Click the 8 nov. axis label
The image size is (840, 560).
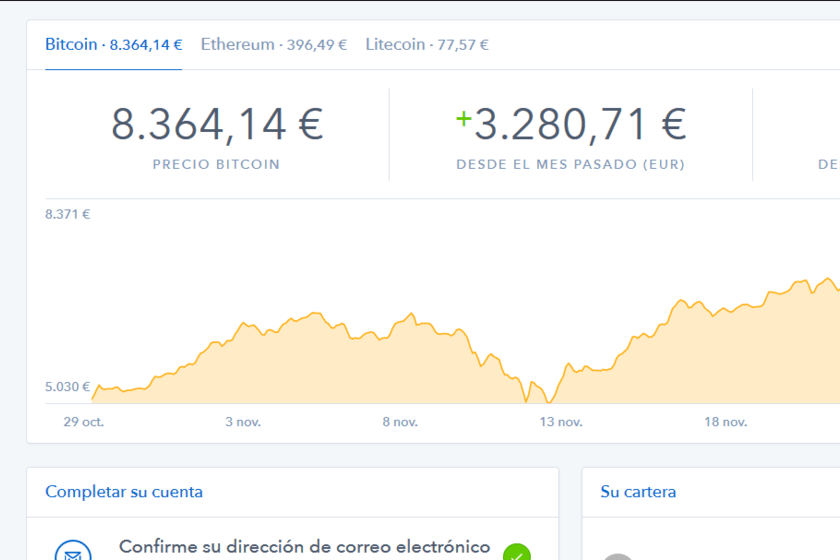tap(400, 422)
